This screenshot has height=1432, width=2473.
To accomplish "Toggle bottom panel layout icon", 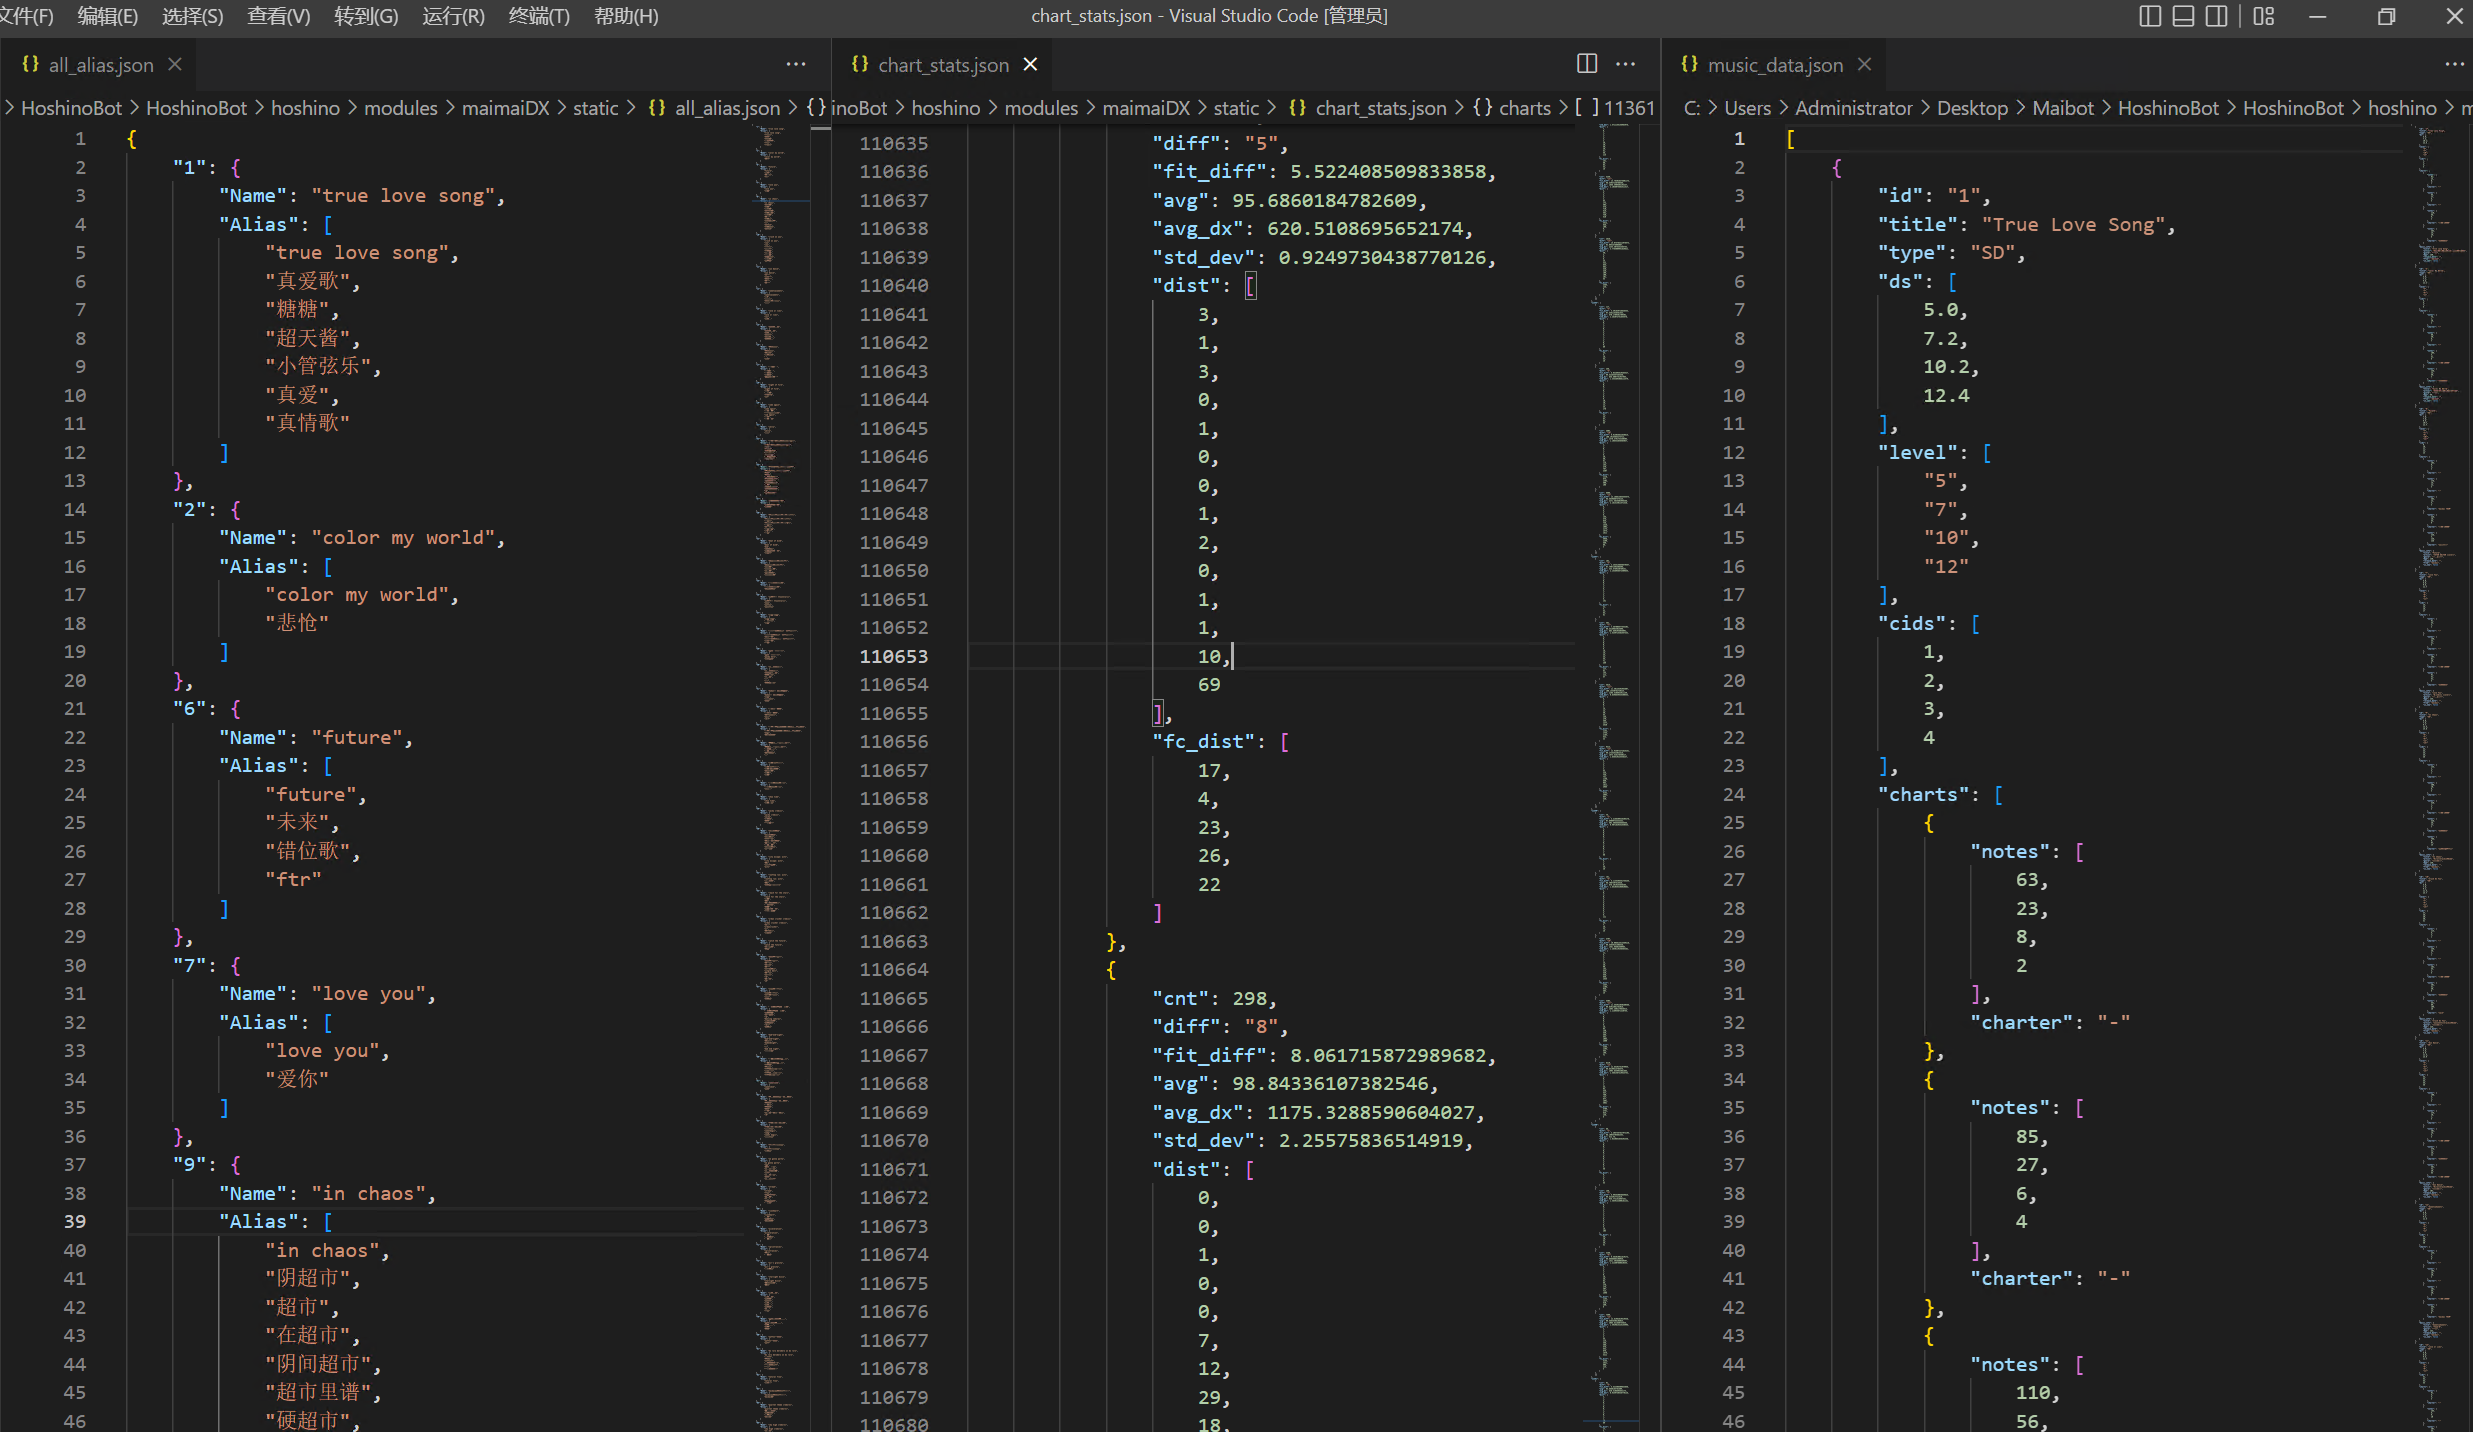I will tap(2184, 16).
